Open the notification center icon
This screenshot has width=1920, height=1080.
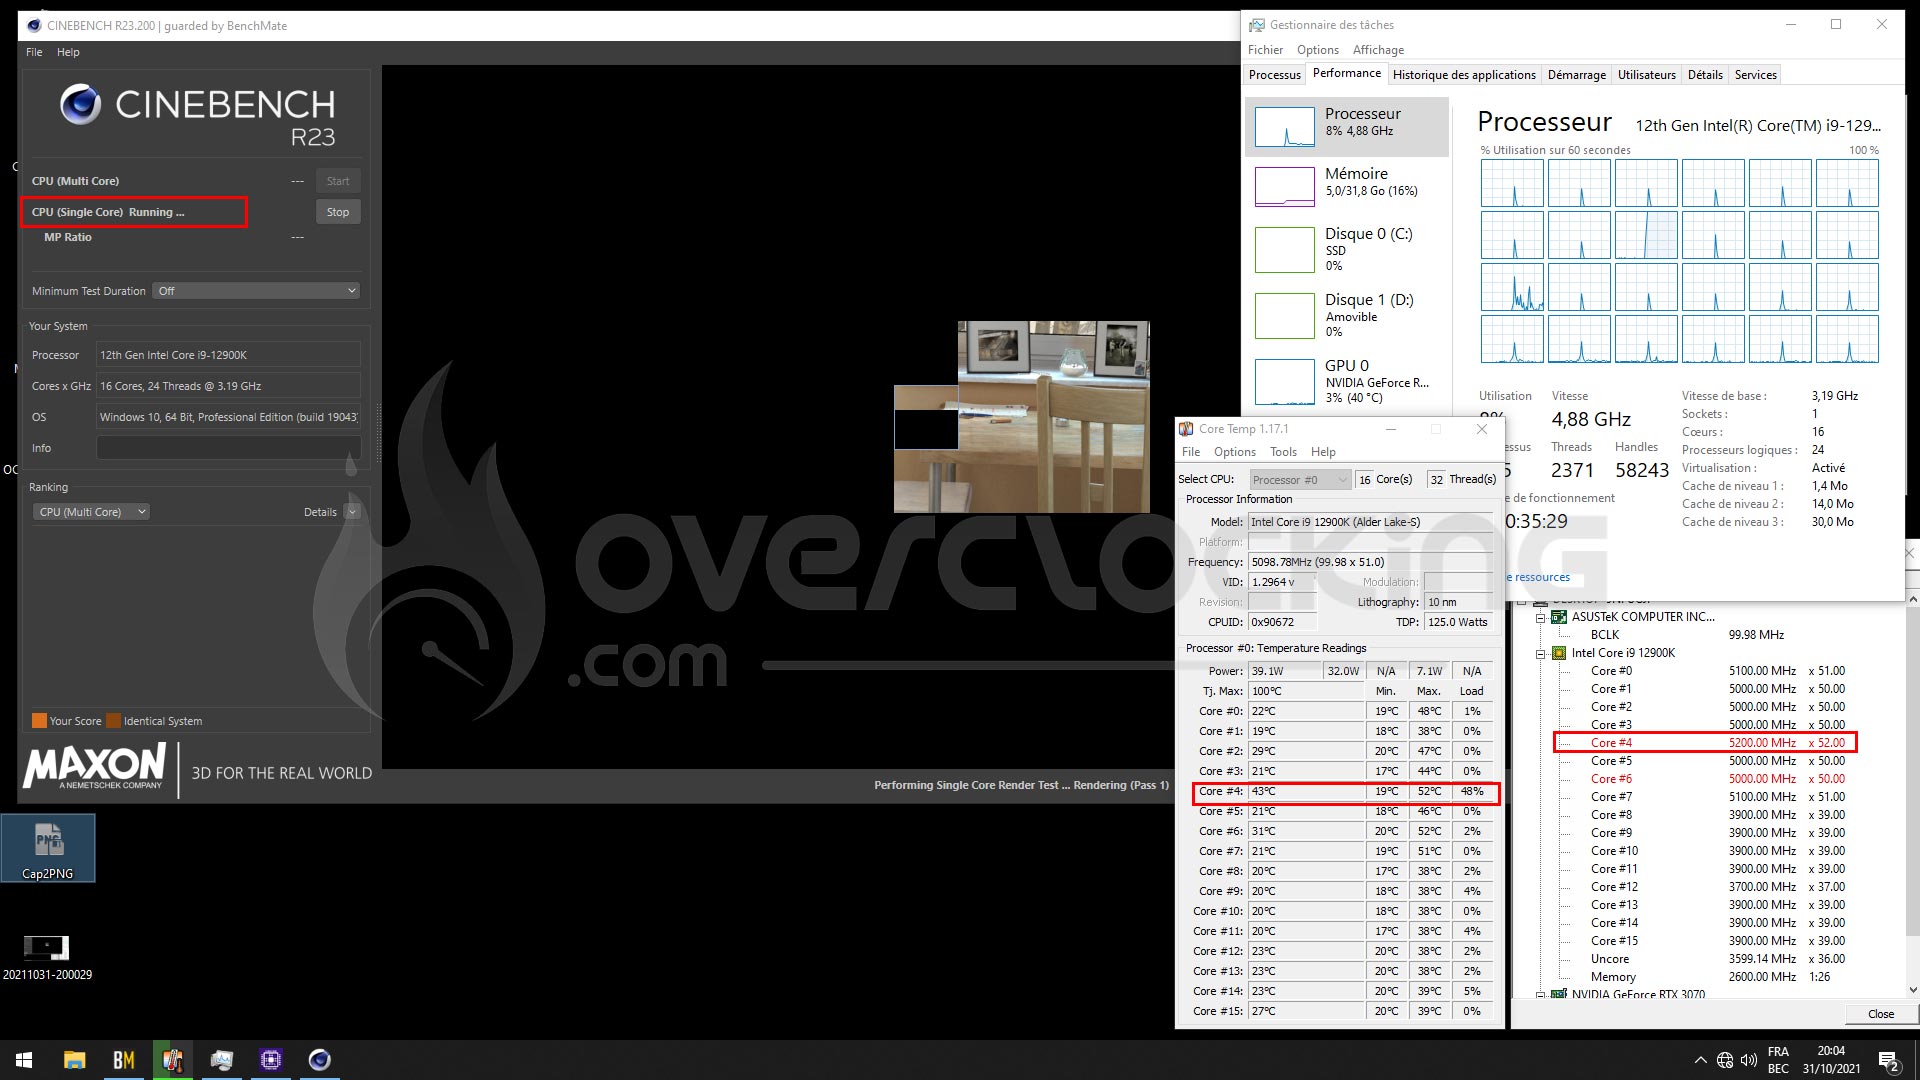(x=1888, y=1061)
